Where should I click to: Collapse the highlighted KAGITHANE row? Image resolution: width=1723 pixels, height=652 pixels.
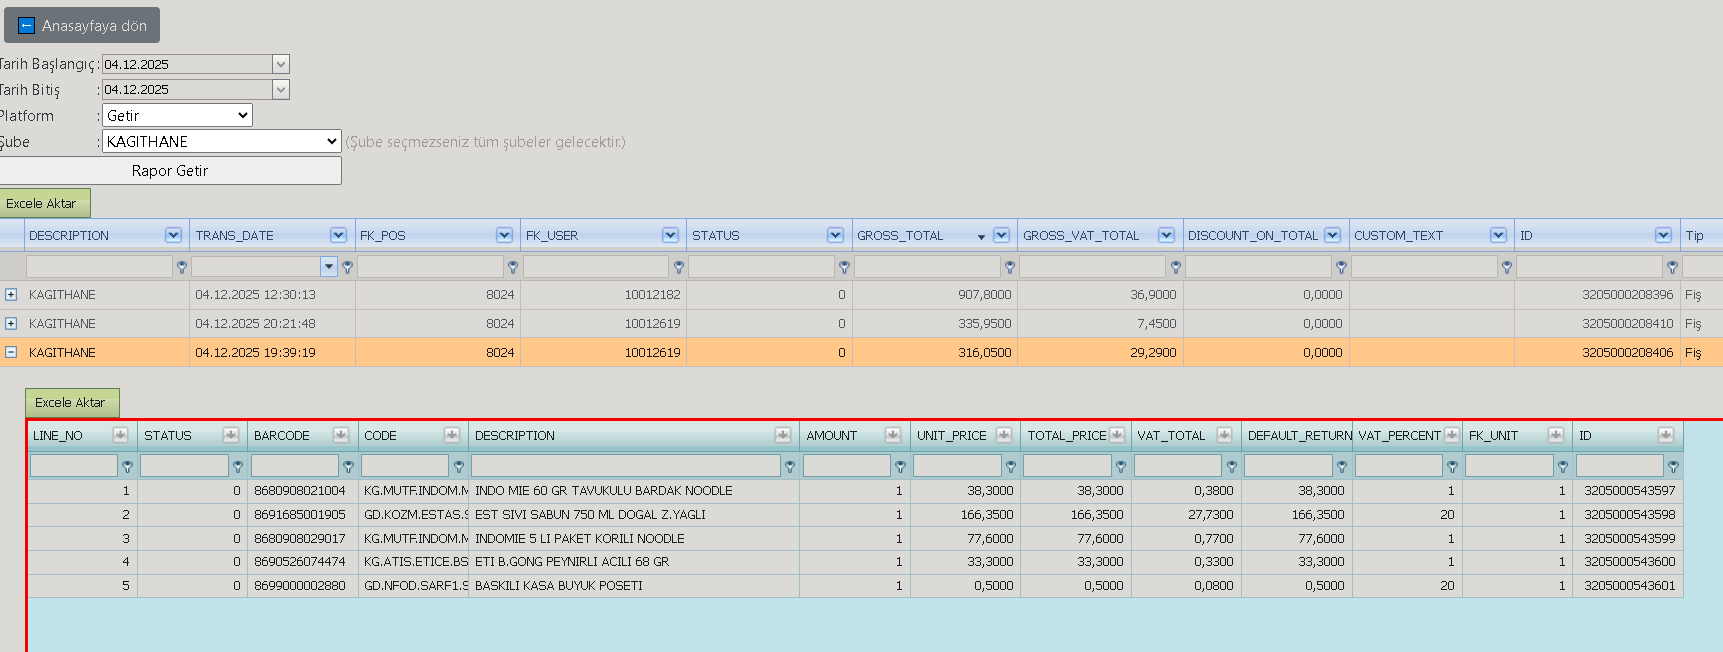(x=11, y=352)
